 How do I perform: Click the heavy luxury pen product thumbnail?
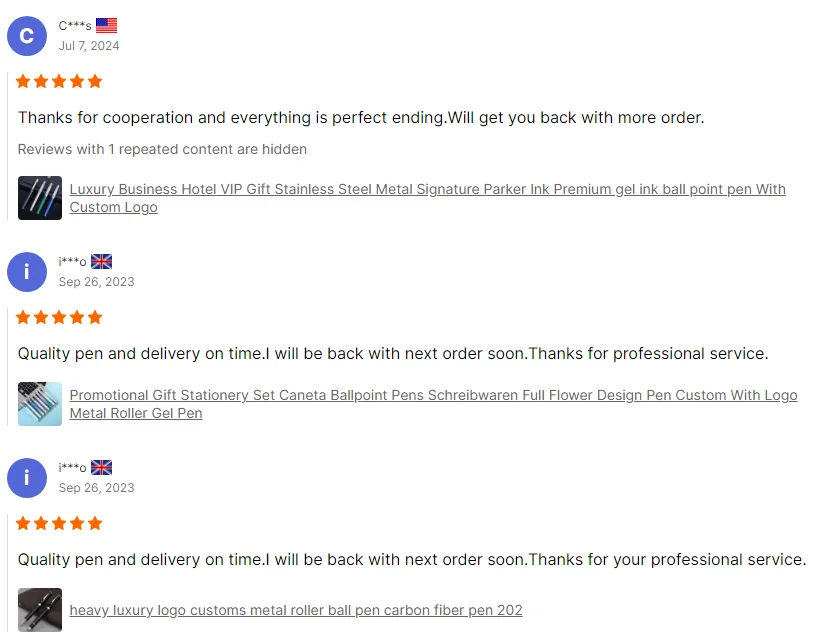click(x=40, y=610)
